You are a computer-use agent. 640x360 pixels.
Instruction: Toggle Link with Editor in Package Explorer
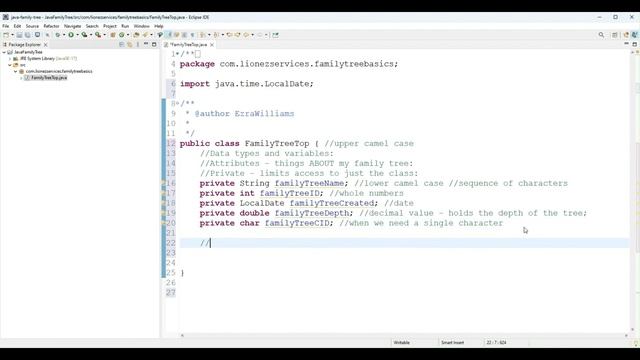coord(130,44)
